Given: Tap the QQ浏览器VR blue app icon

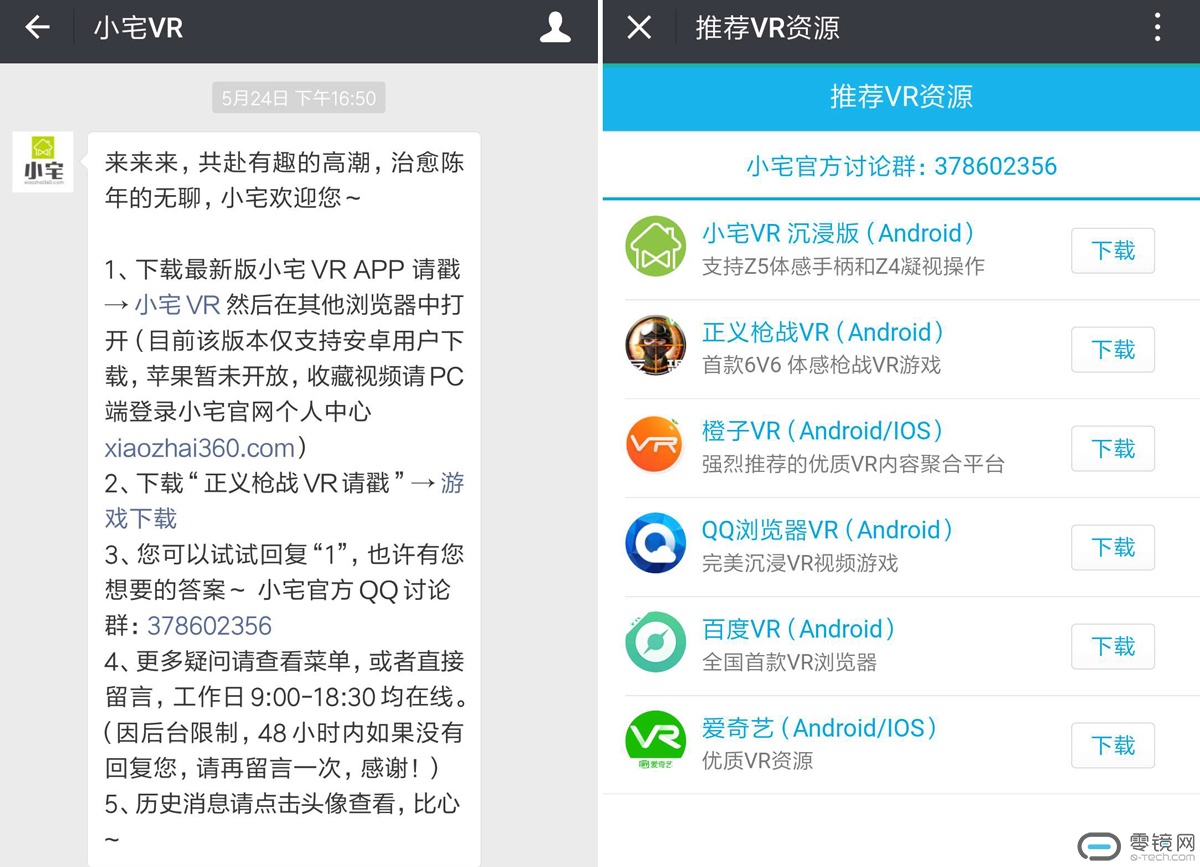Looking at the screenshot, I should 656,545.
